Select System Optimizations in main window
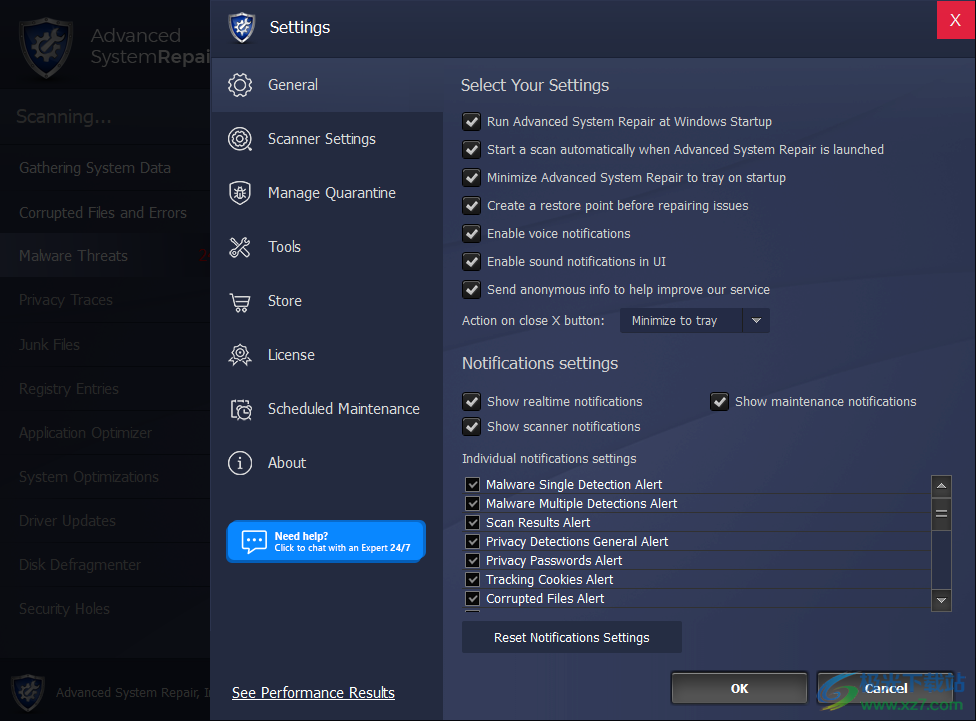Image resolution: width=976 pixels, height=721 pixels. pos(105,477)
